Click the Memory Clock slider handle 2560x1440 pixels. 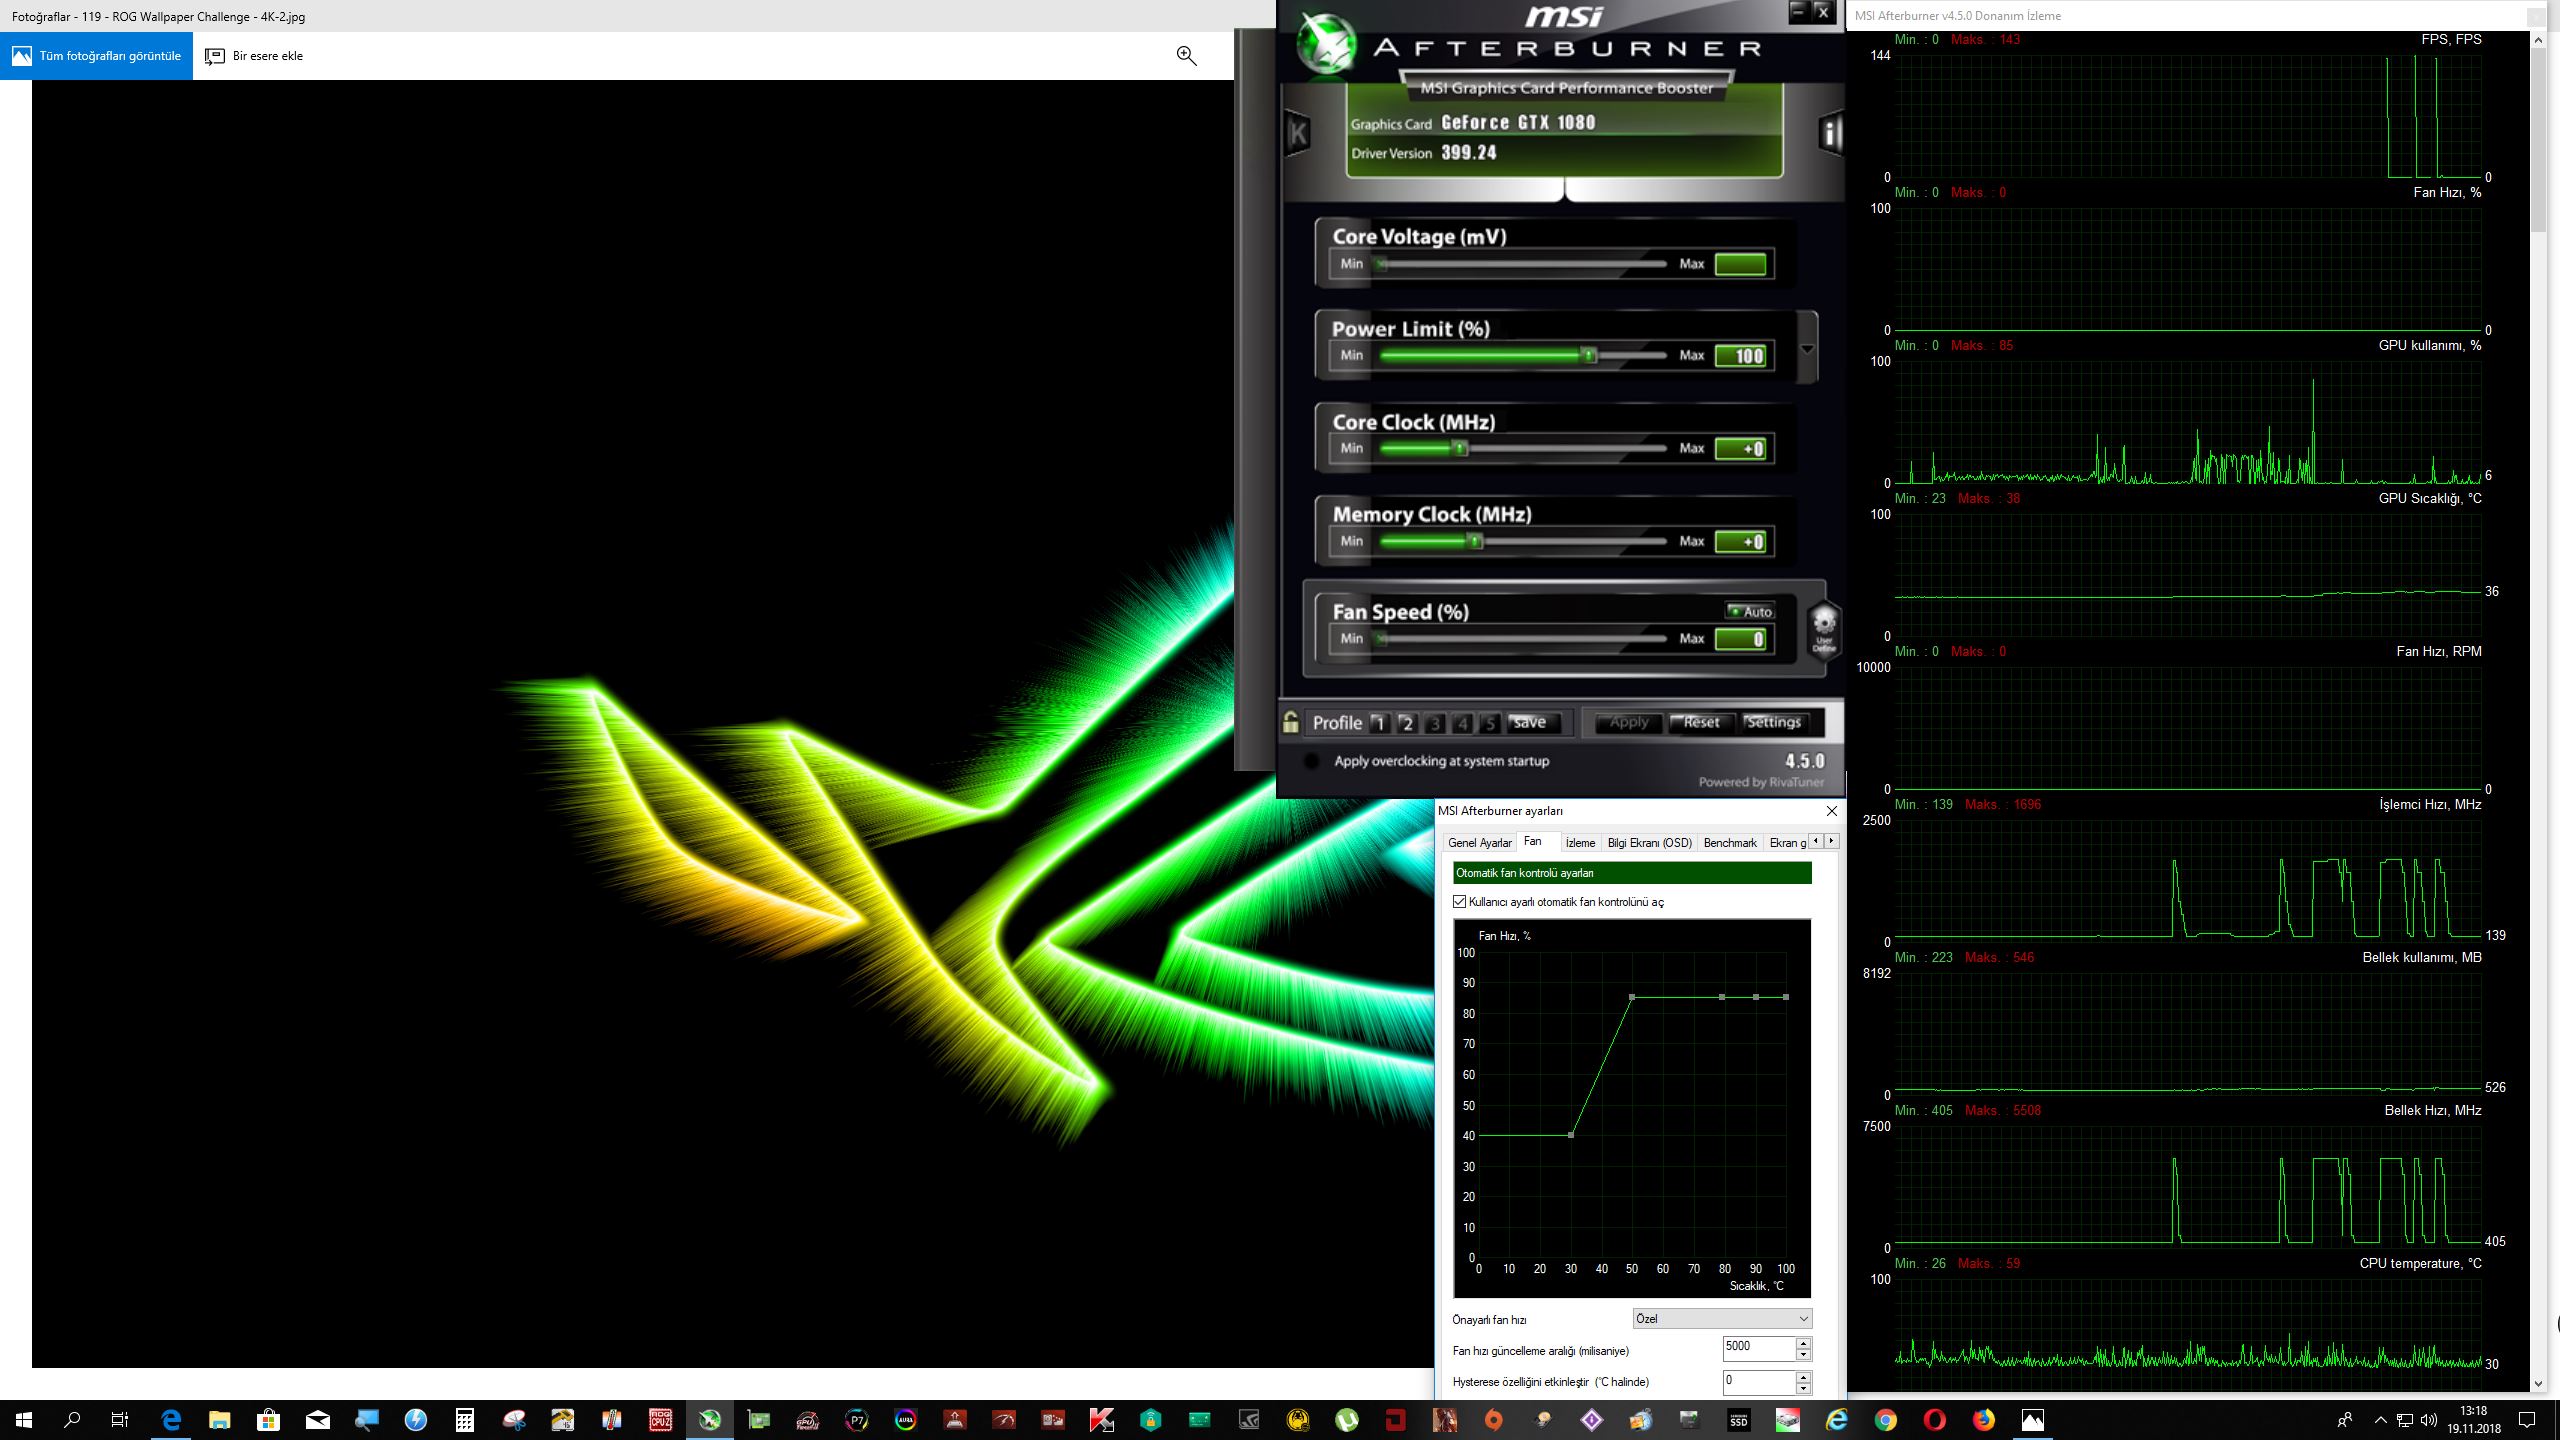tap(1474, 541)
